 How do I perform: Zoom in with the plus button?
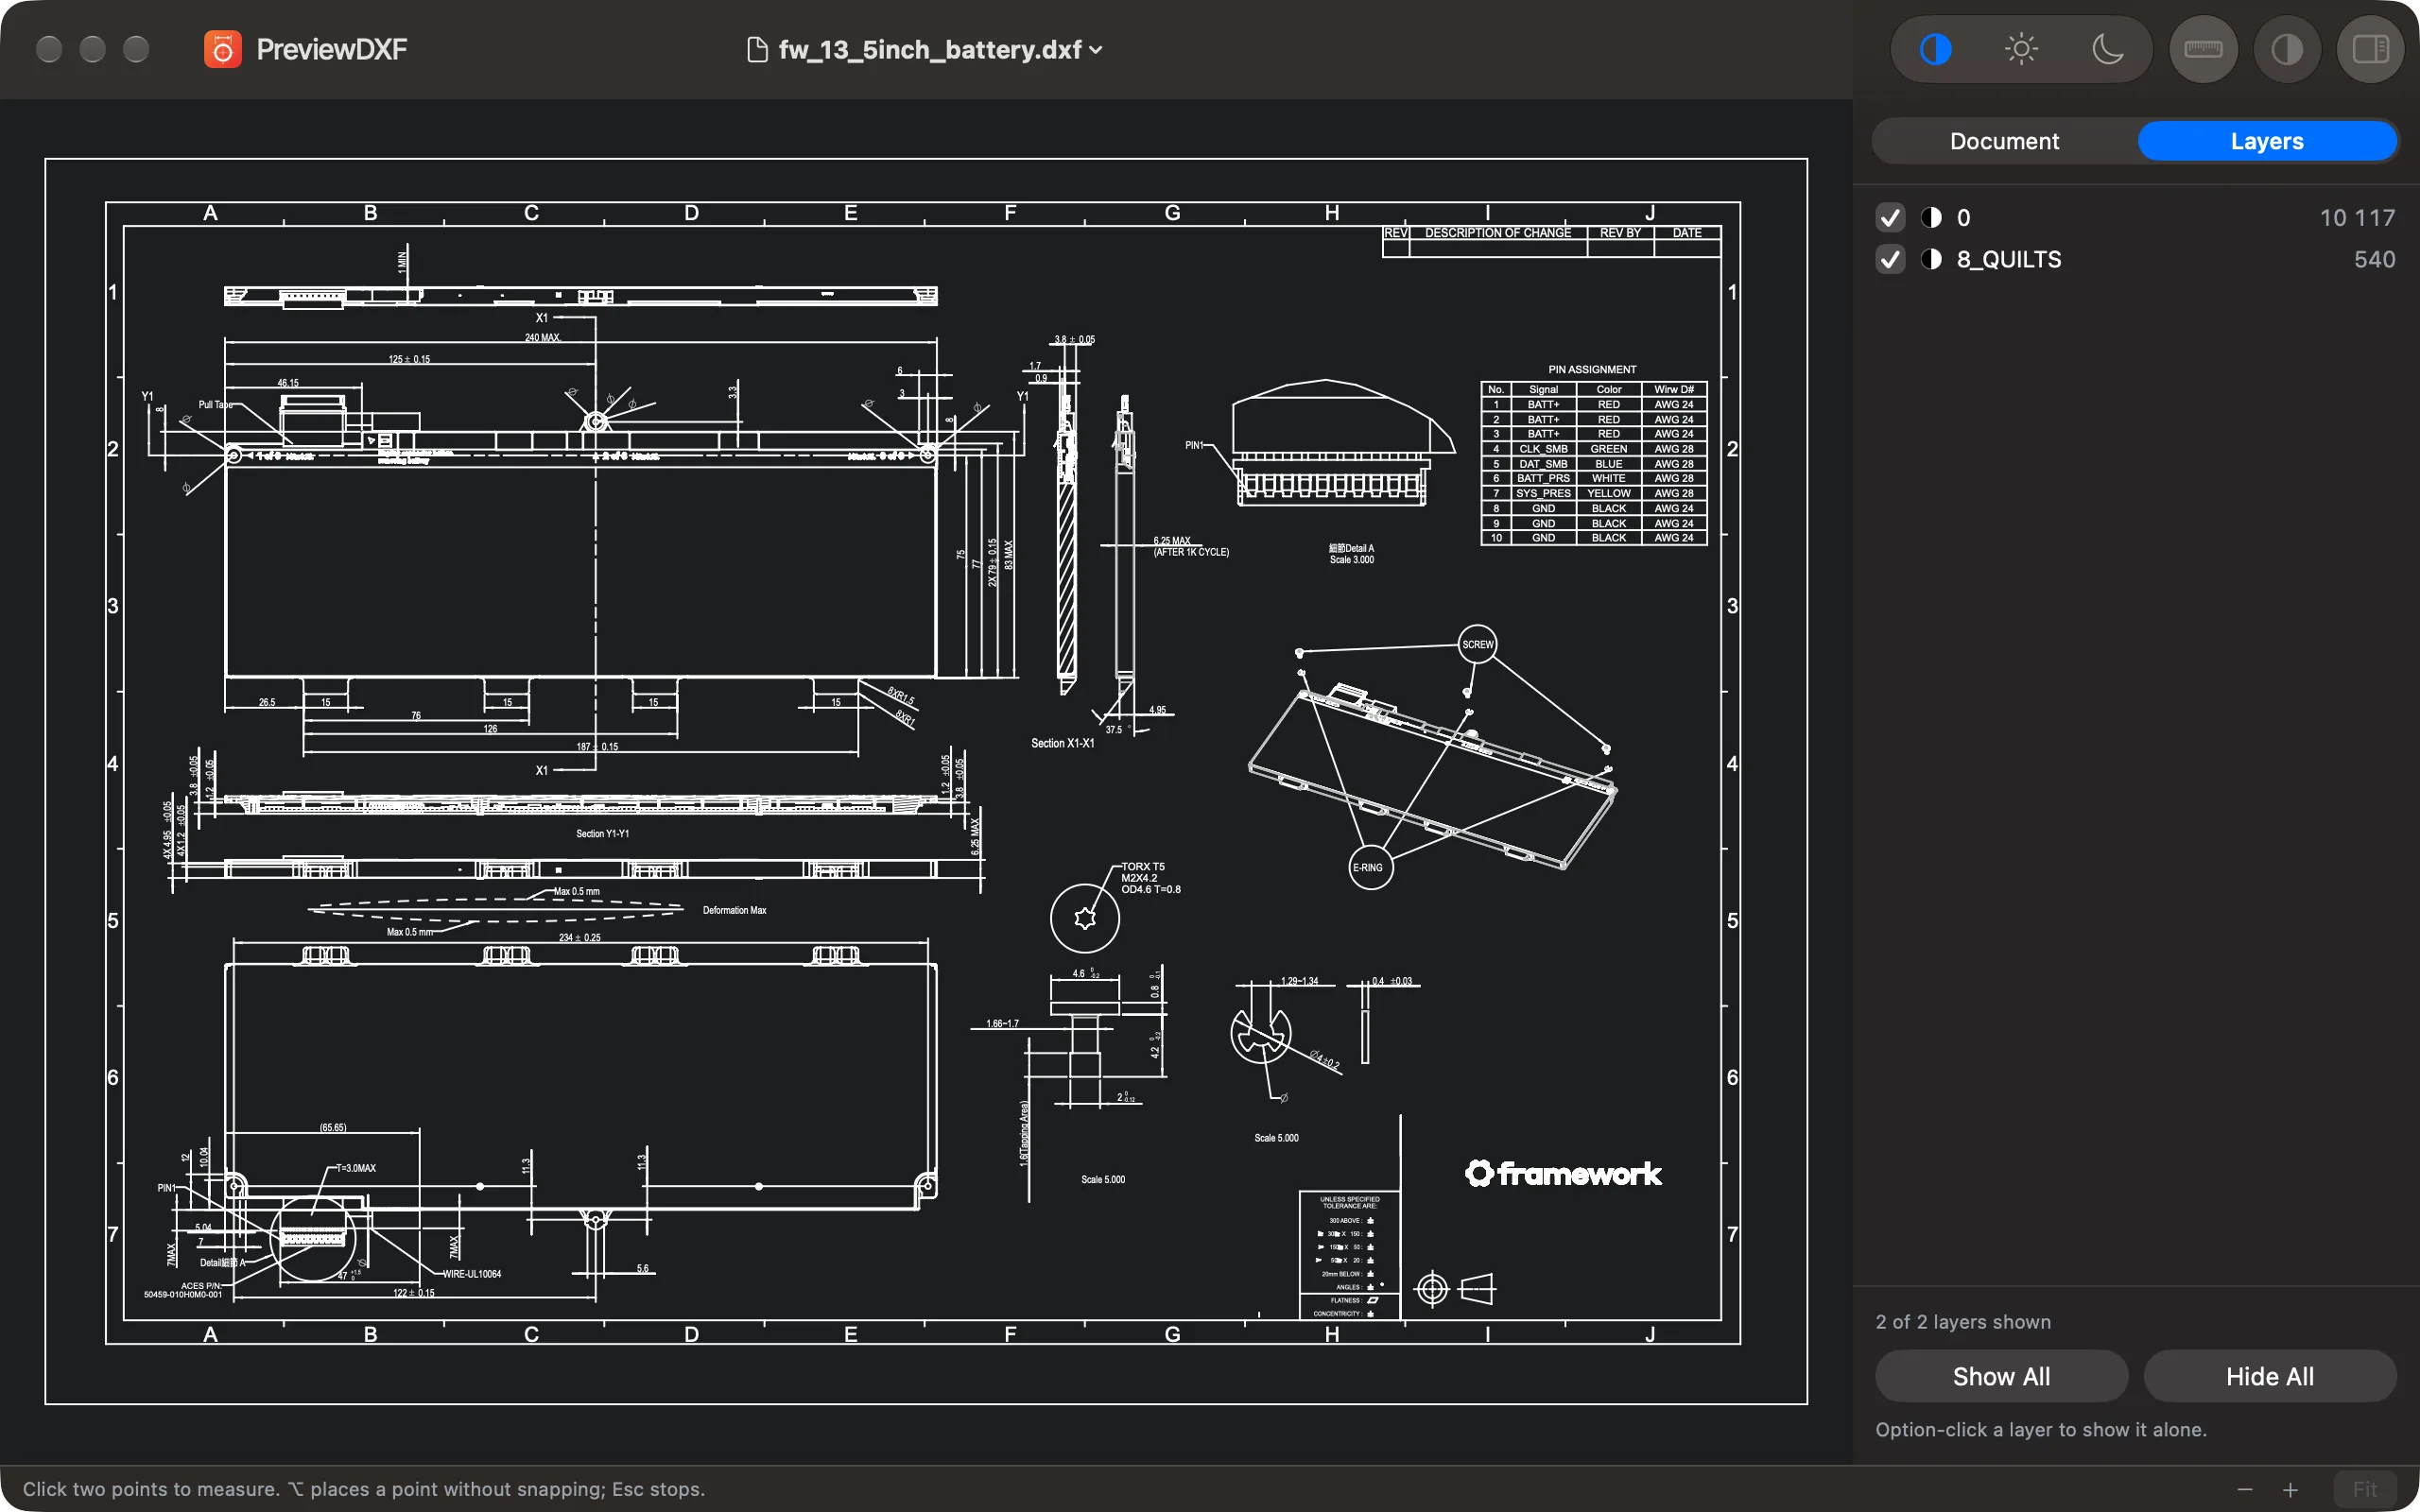(x=2290, y=1489)
